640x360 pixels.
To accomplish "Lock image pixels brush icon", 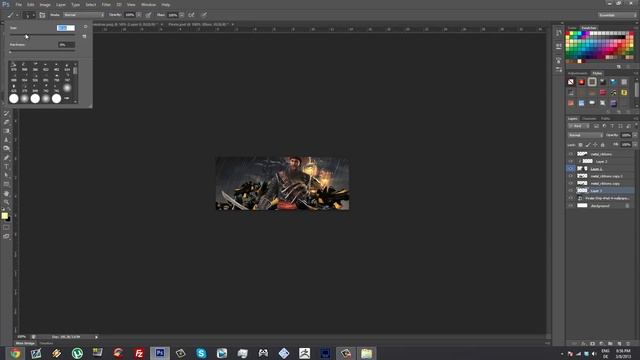I will click(588, 144).
